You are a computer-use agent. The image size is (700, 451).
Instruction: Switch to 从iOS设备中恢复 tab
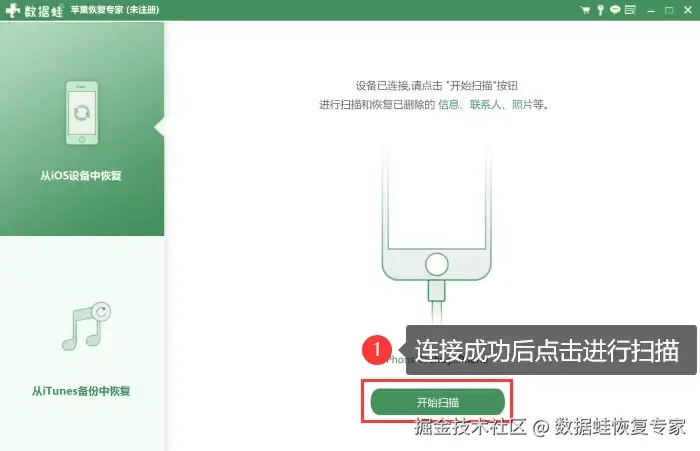click(x=82, y=129)
